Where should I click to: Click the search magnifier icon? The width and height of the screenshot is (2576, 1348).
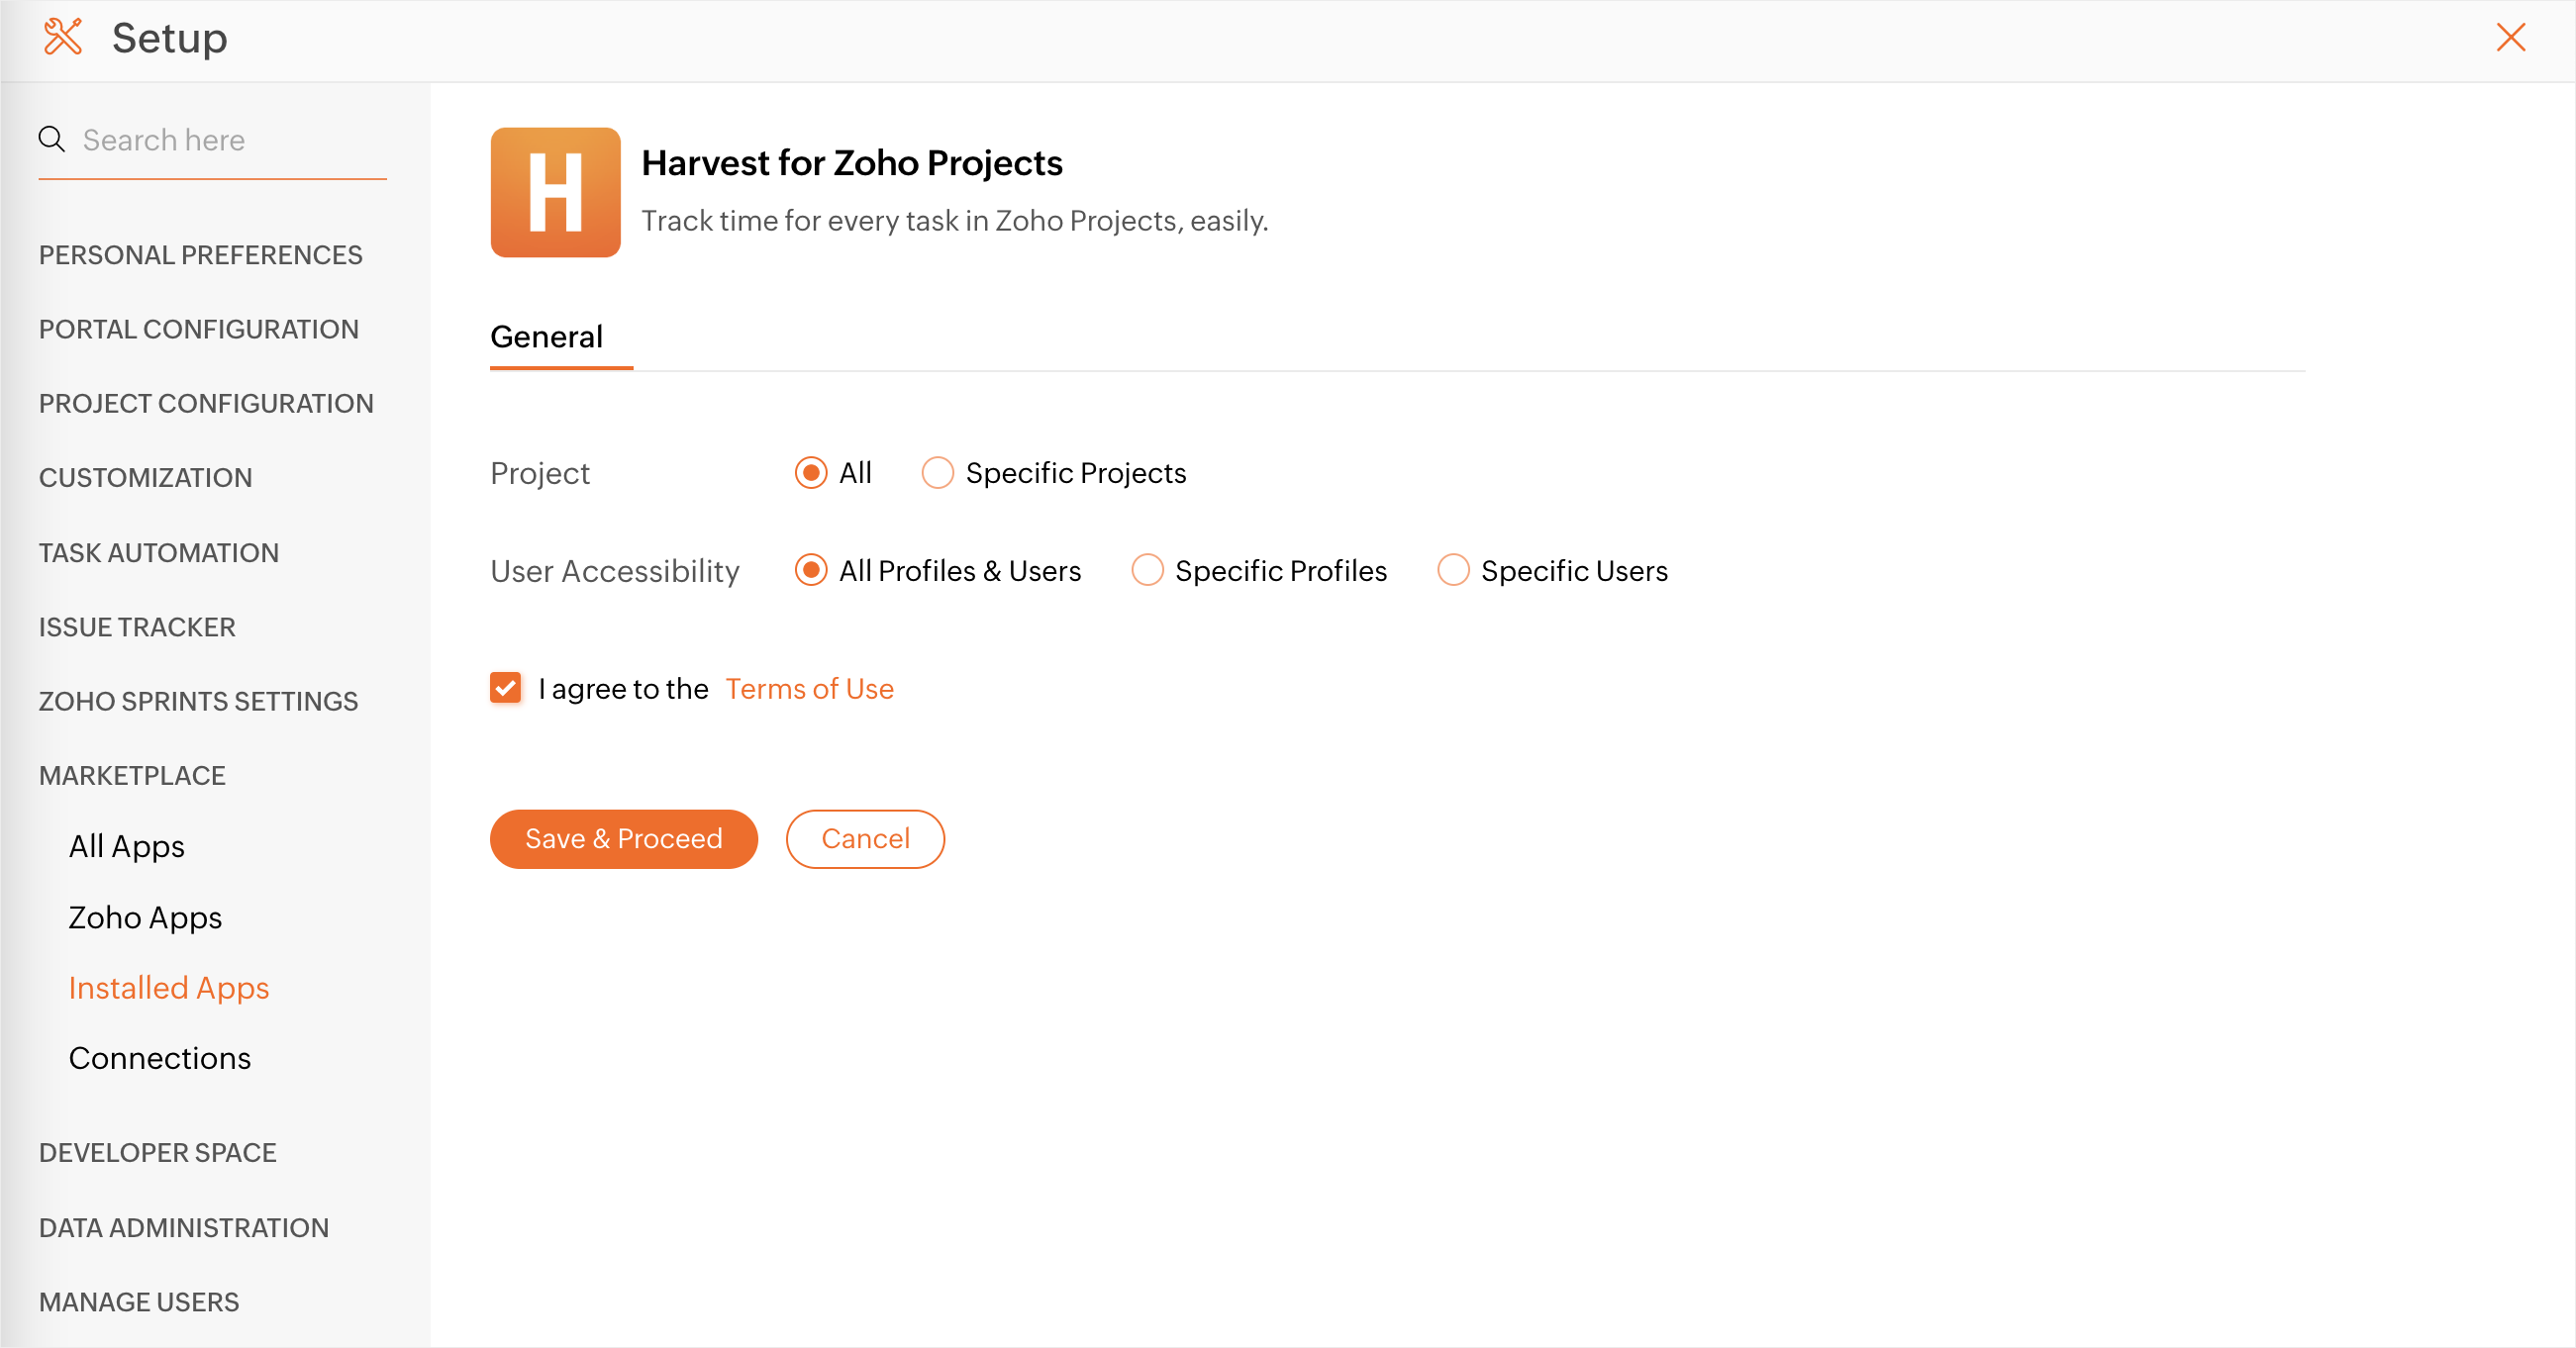tap(52, 139)
